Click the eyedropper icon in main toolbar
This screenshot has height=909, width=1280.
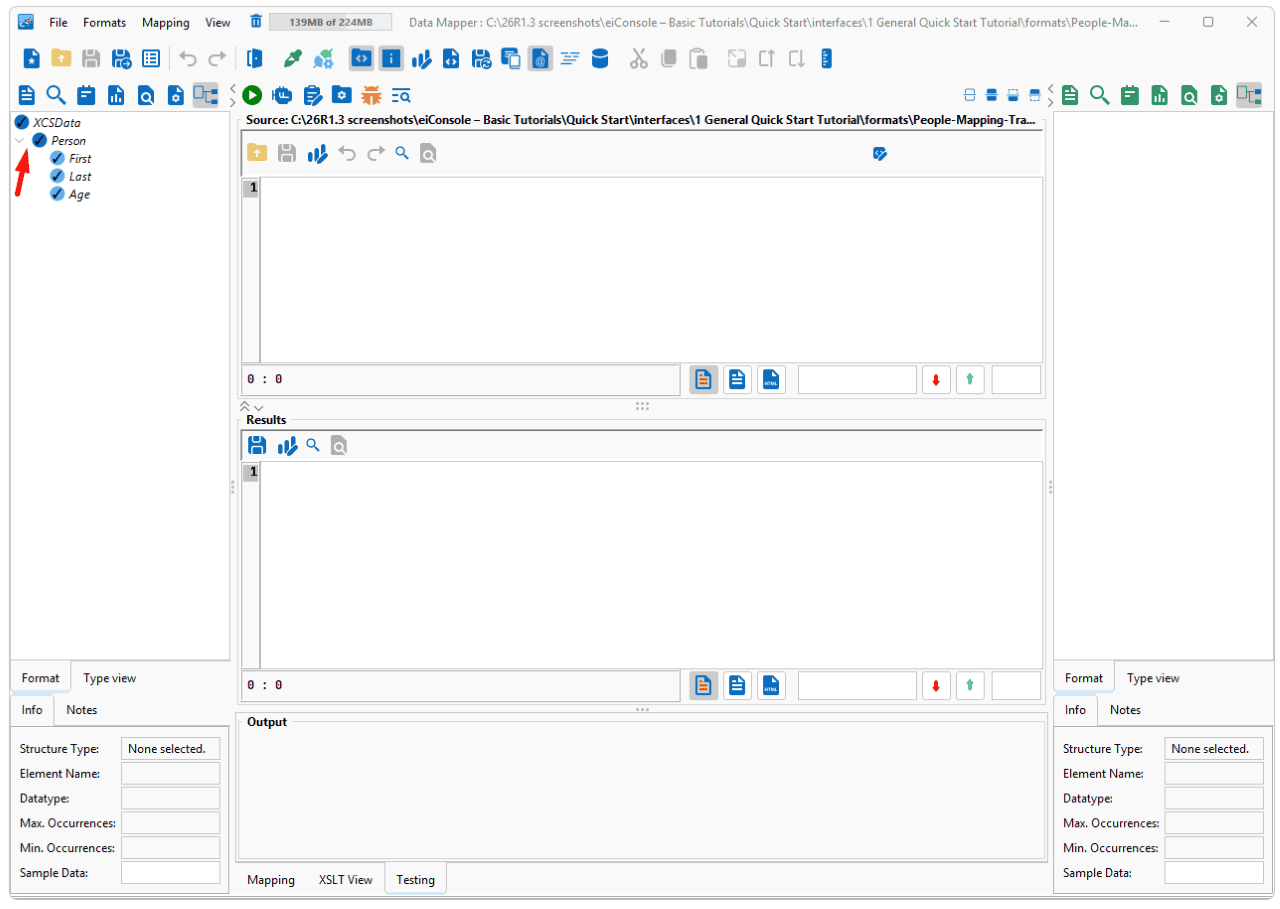[x=293, y=59]
